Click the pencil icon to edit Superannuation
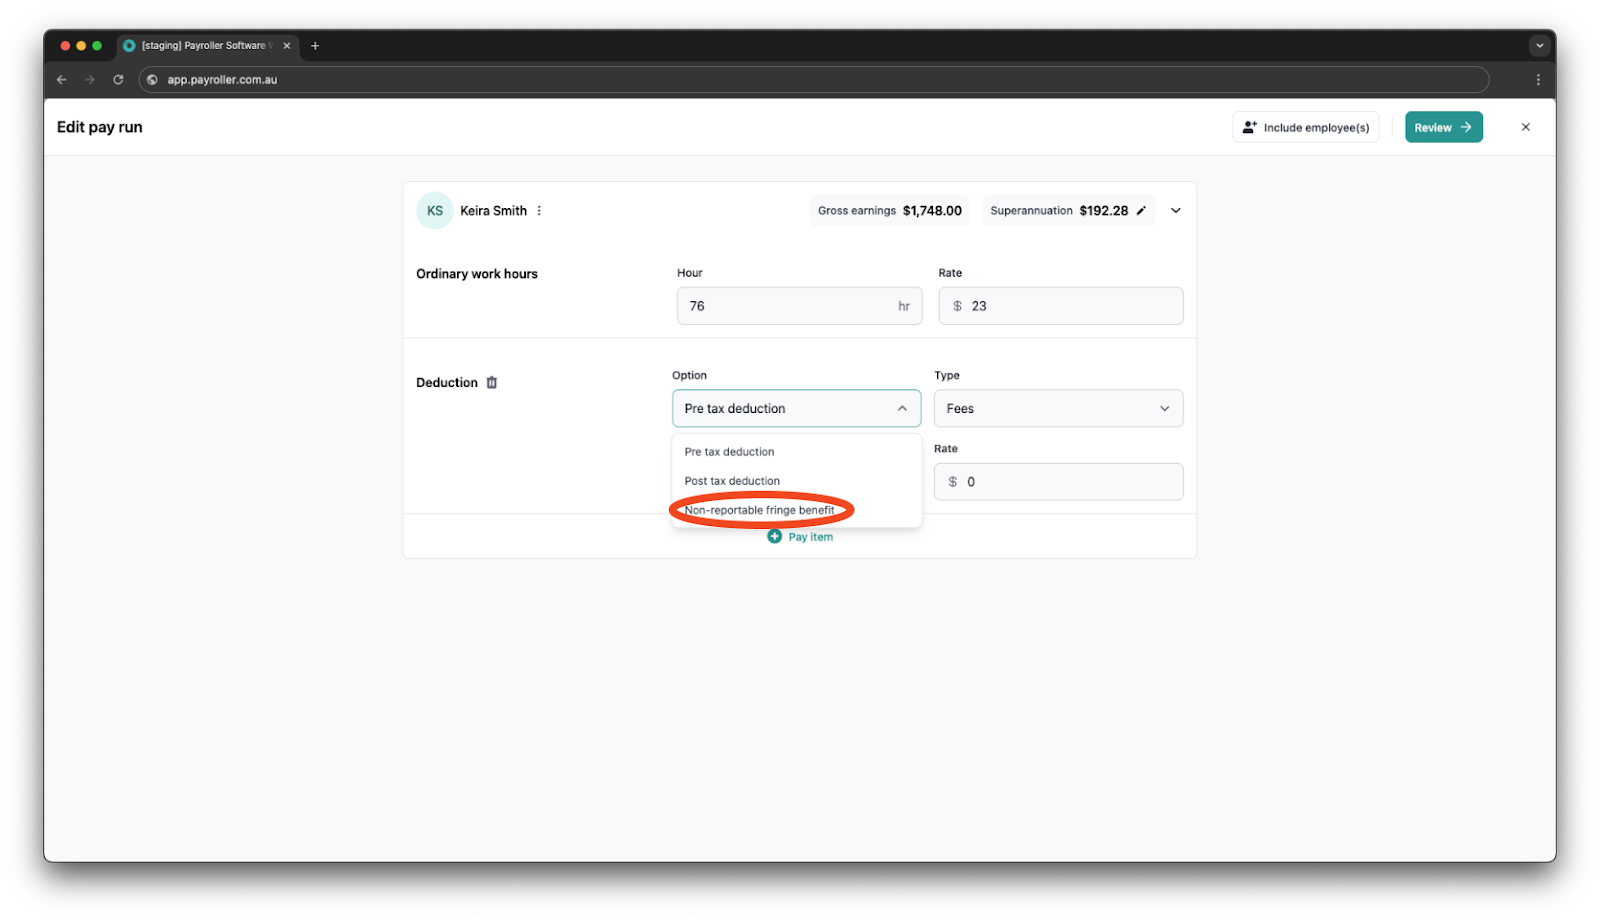The image size is (1600, 920). click(x=1141, y=211)
